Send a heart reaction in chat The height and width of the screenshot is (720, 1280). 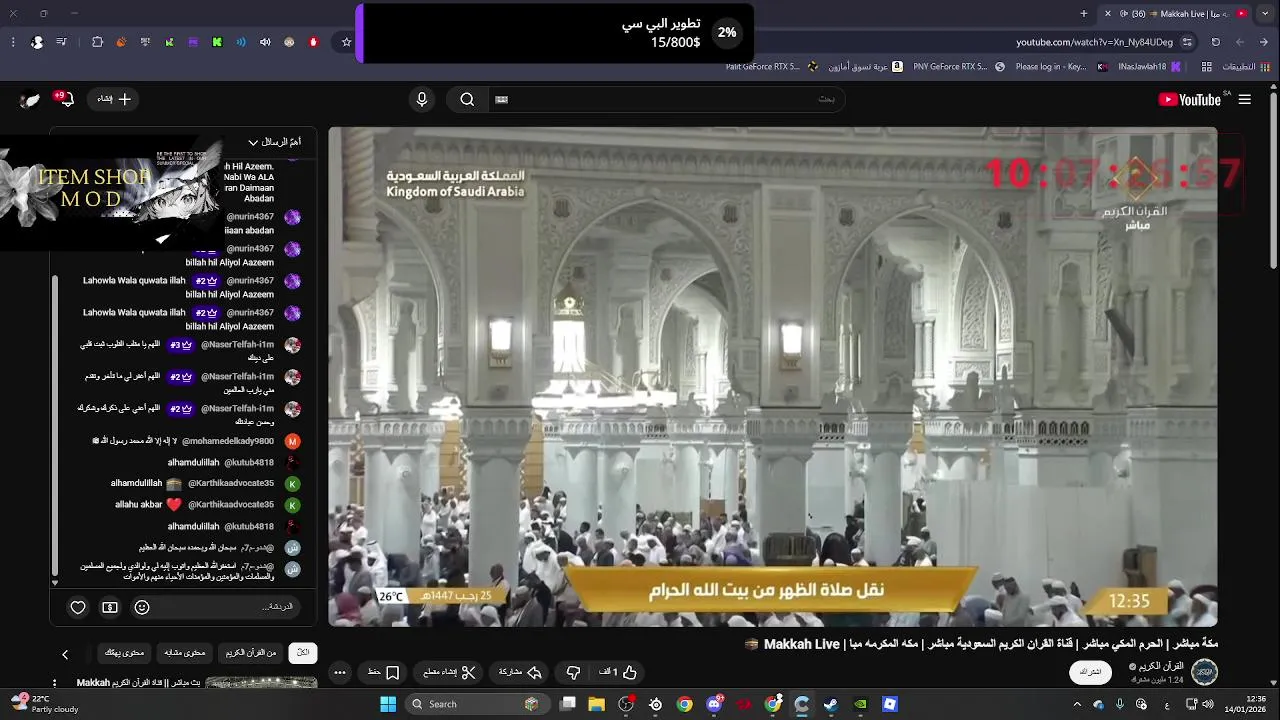coord(78,607)
